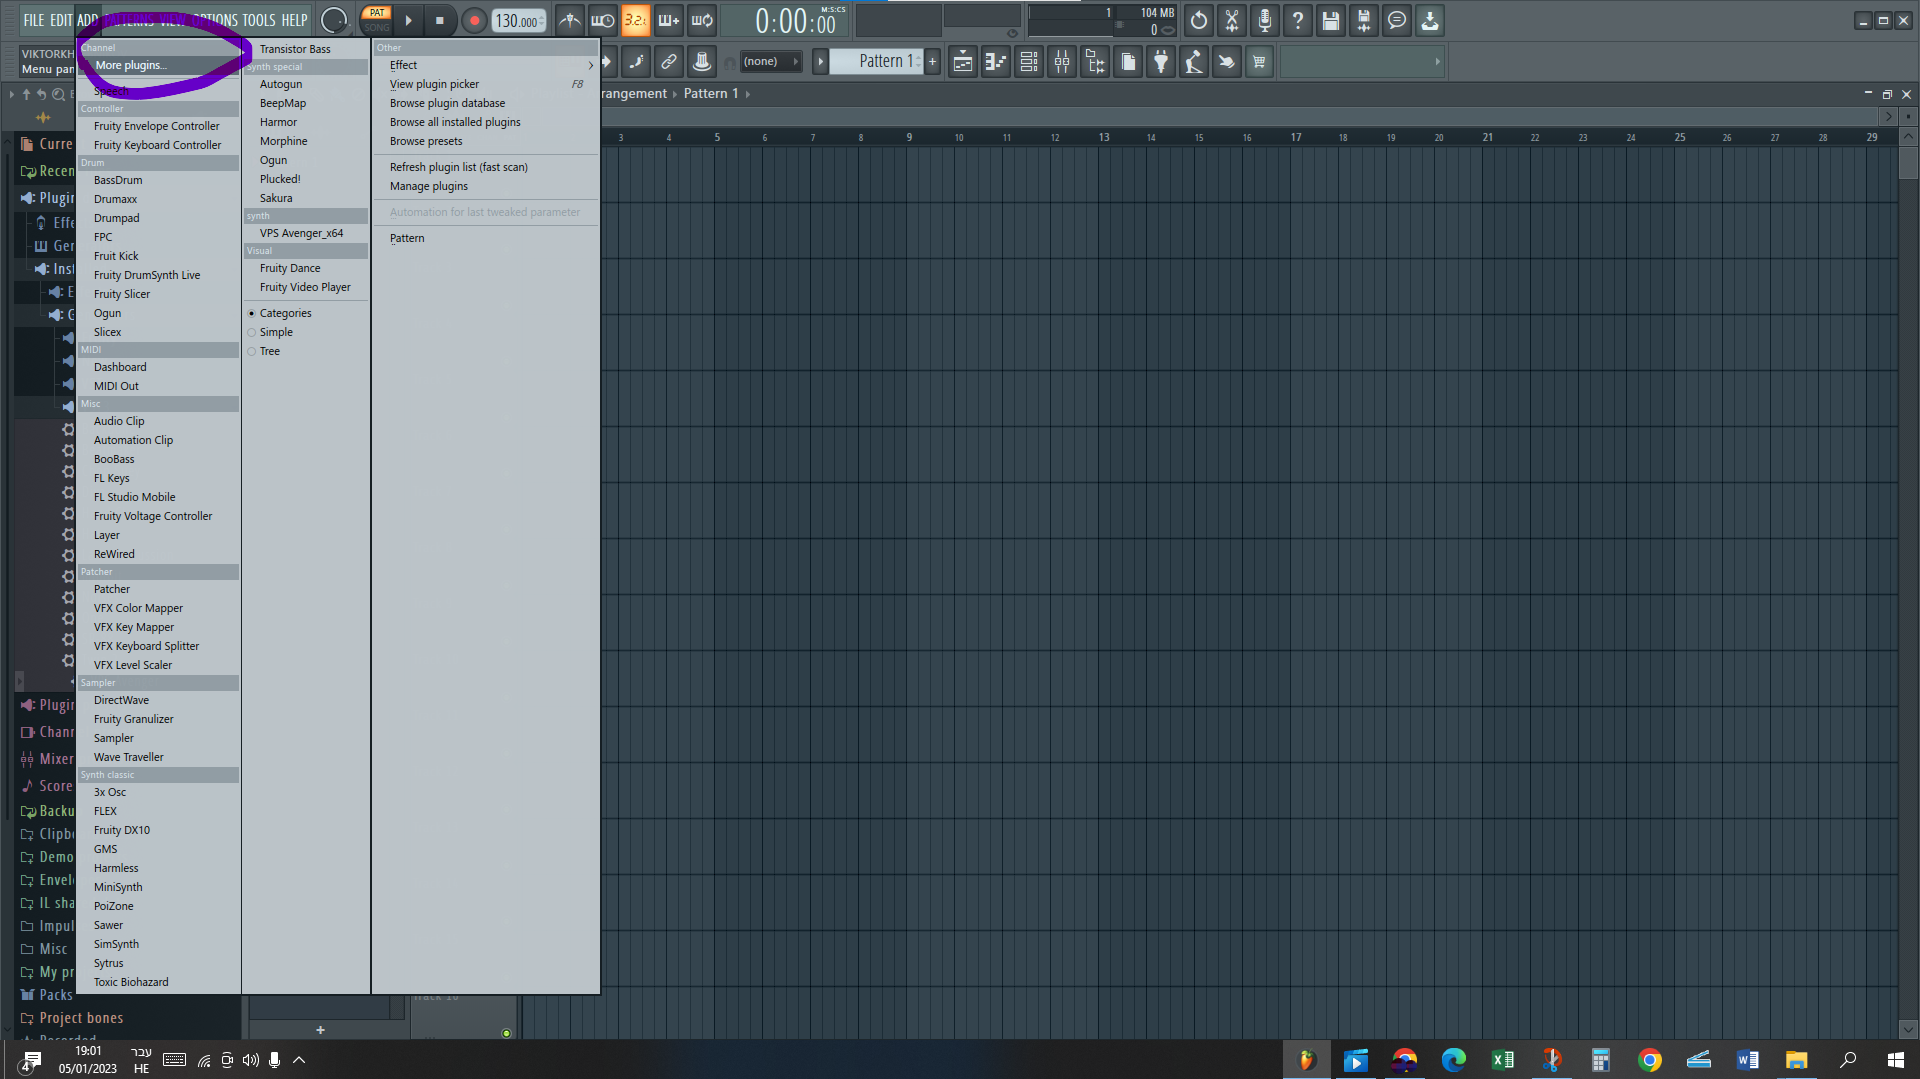Viewport: 1920px width, 1079px height.
Task: Open the audio editor scissors icon
Action: point(1232,20)
